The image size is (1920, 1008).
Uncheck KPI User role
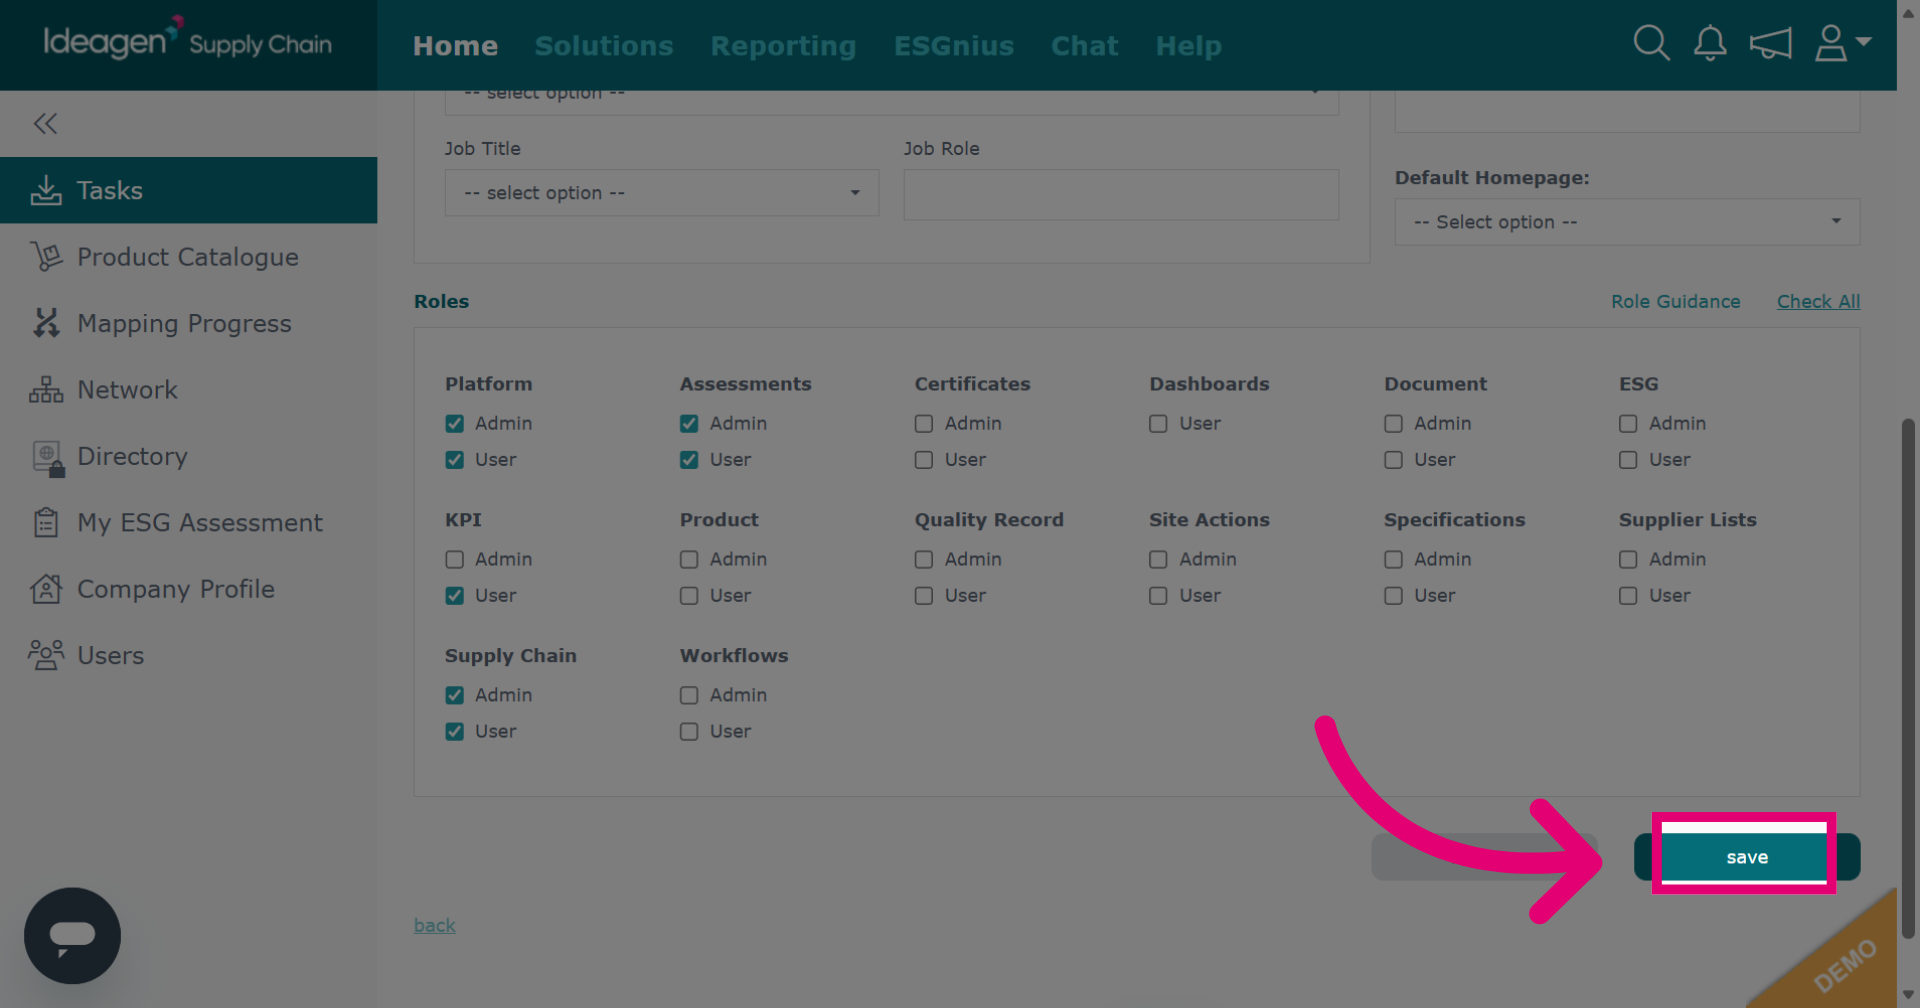(x=455, y=596)
